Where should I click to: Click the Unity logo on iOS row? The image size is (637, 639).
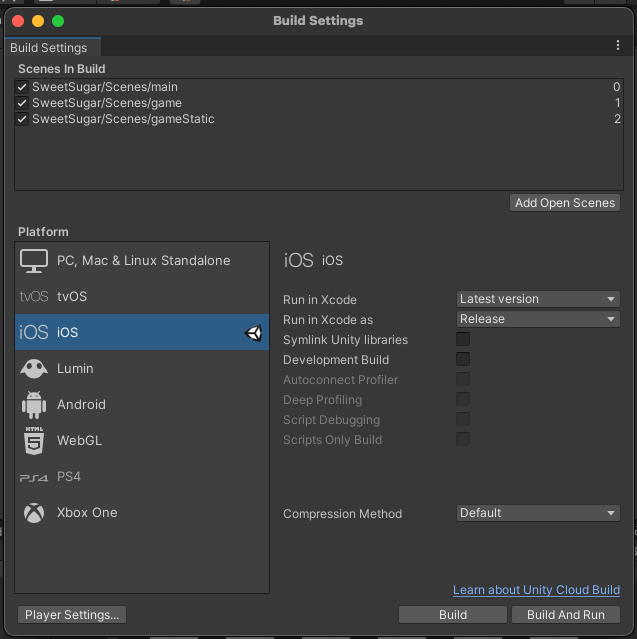point(253,333)
